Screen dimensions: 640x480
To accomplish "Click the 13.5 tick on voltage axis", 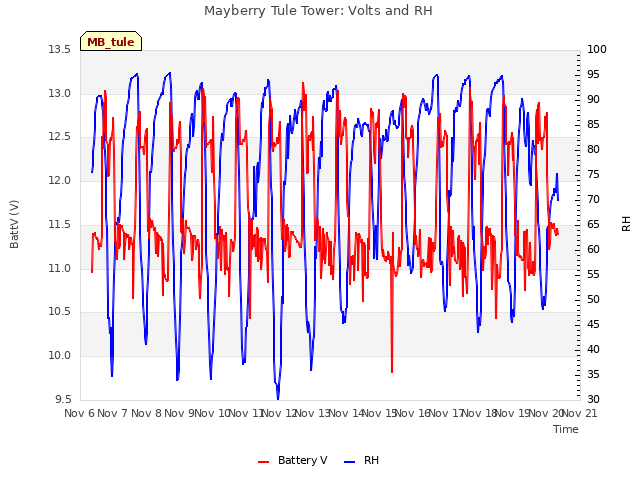I will click(60, 50).
